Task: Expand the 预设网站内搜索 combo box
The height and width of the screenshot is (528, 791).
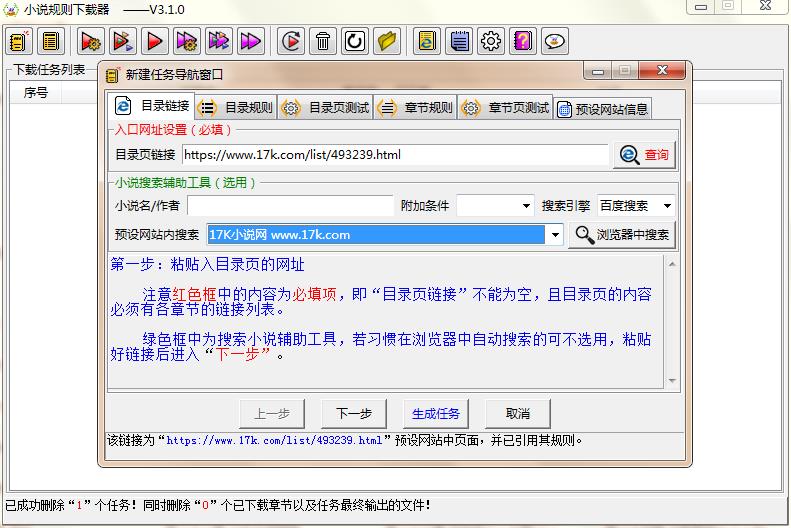Action: pyautogui.click(x=556, y=235)
